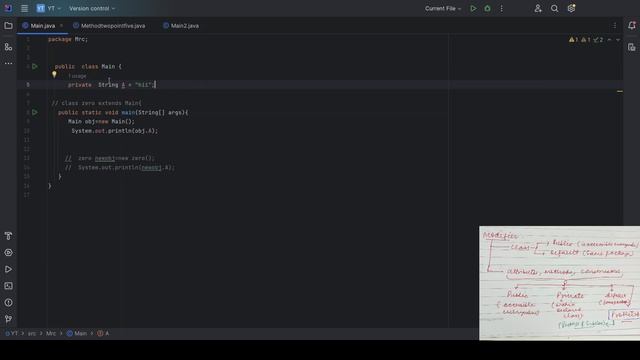The width and height of the screenshot is (640, 360).
Task: Open the YT project dropdown
Action: [49, 8]
